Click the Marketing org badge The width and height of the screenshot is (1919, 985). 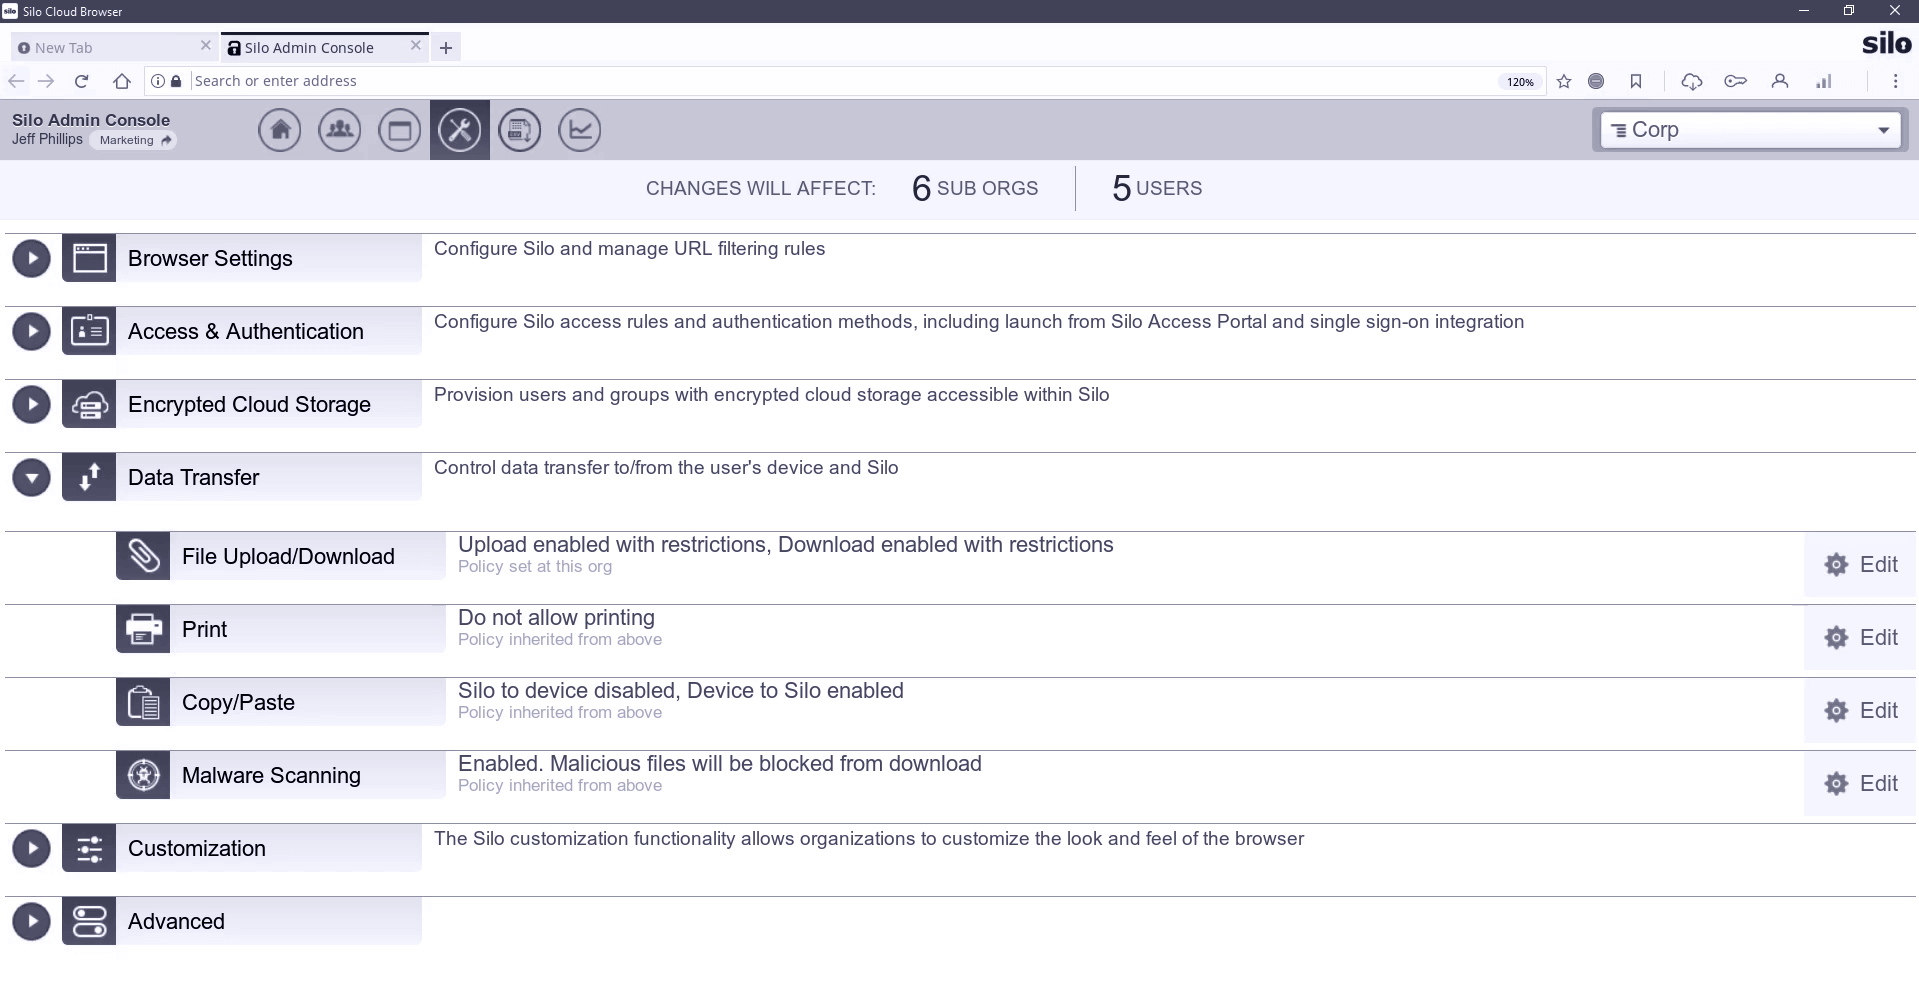point(135,140)
